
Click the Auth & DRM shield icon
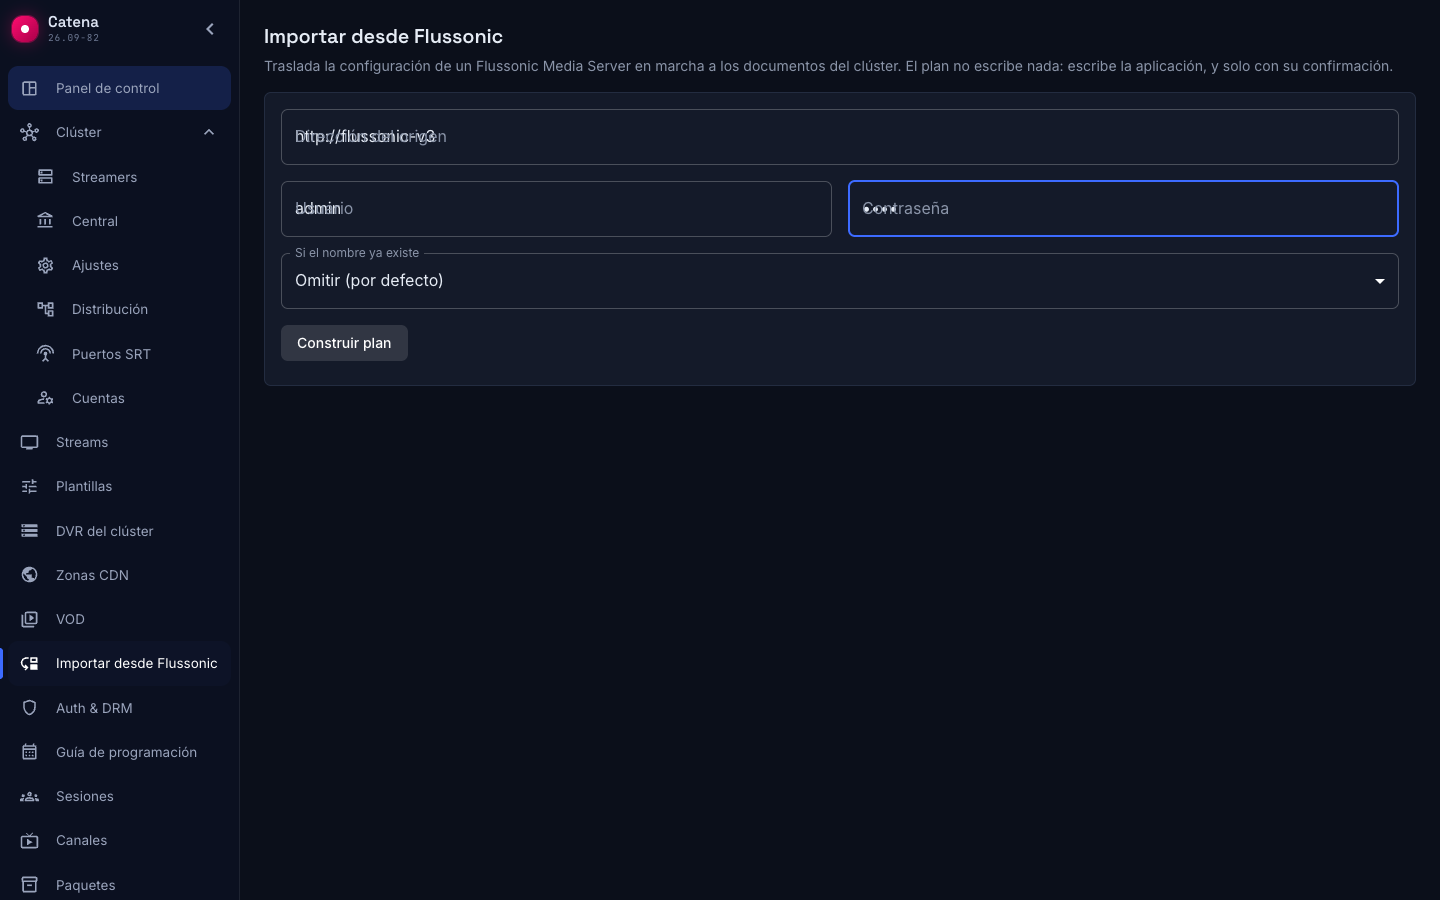pos(30,708)
